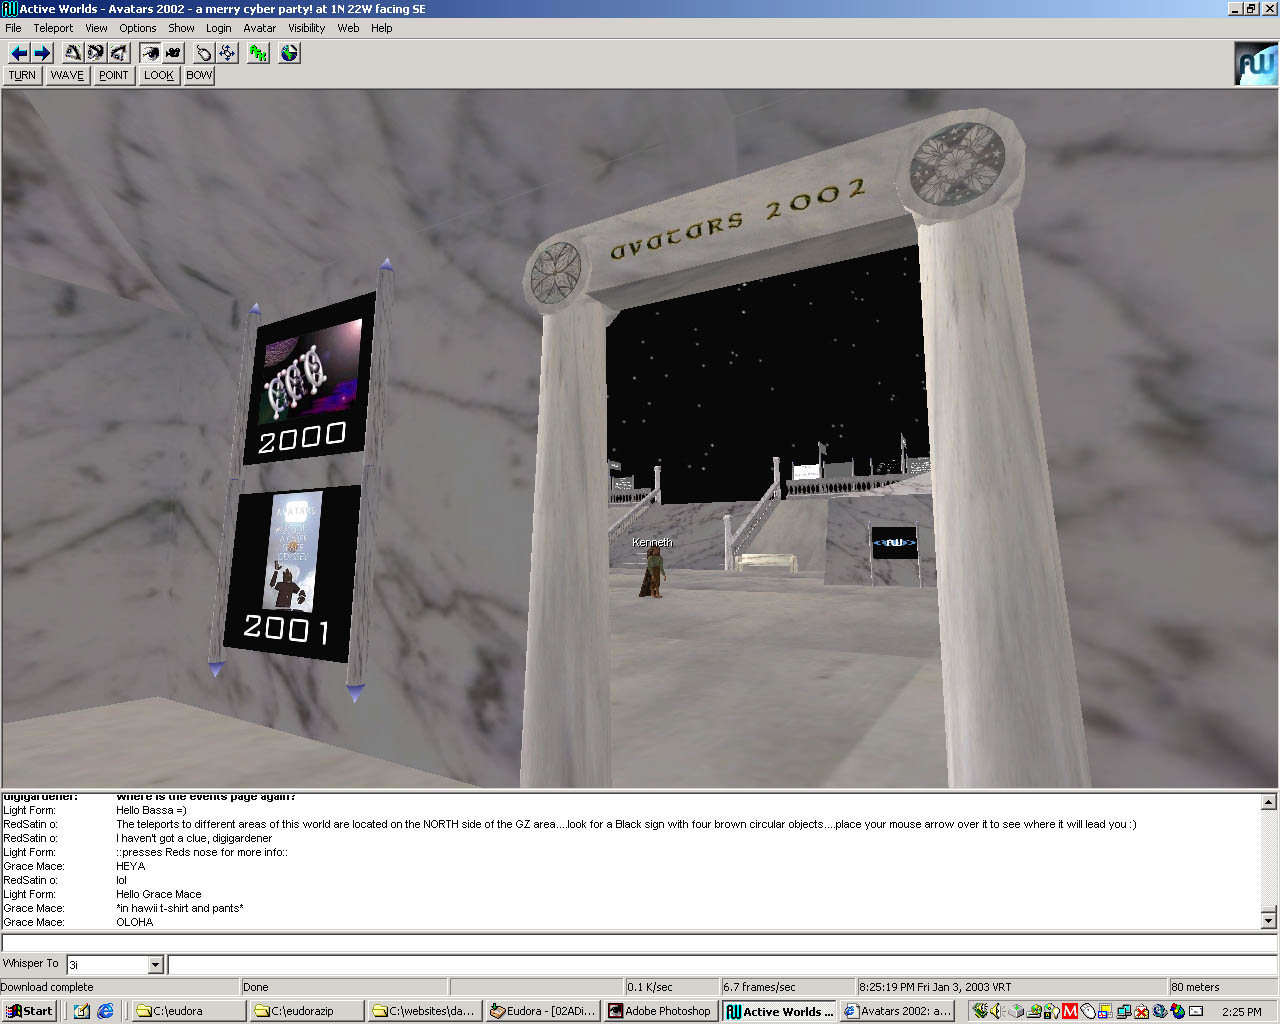Click the look up eye icon
The image size is (1280, 1024).
tap(73, 53)
